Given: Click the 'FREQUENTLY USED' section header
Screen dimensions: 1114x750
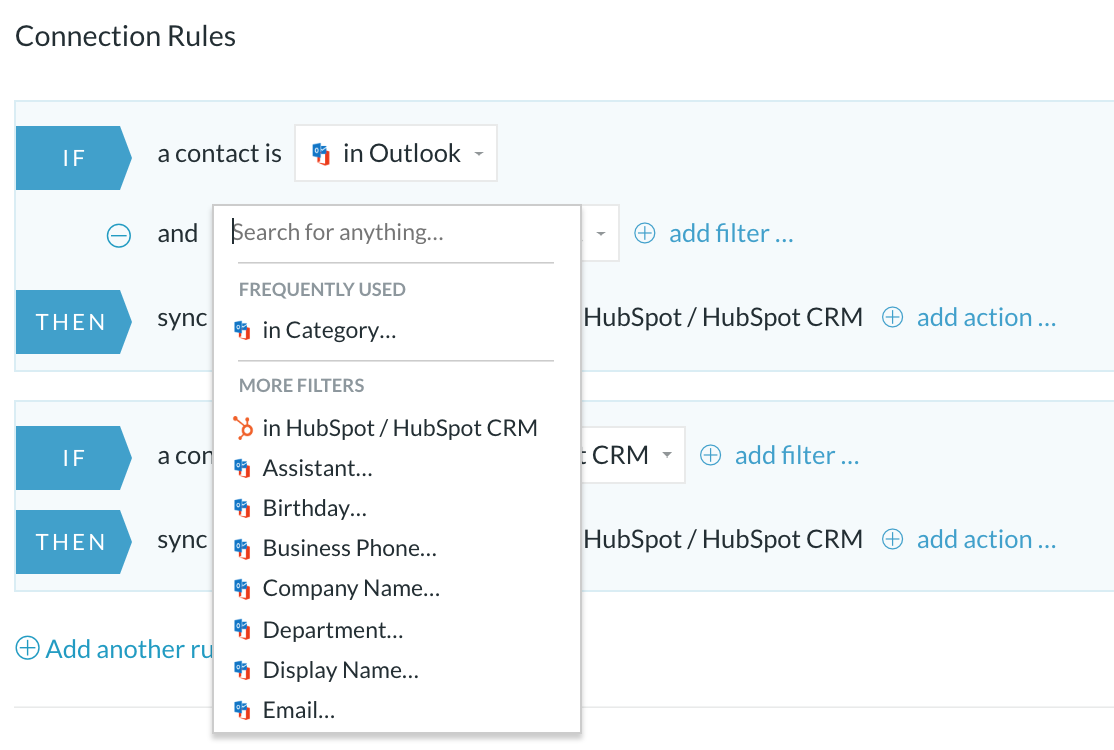Looking at the screenshot, I should click(322, 290).
